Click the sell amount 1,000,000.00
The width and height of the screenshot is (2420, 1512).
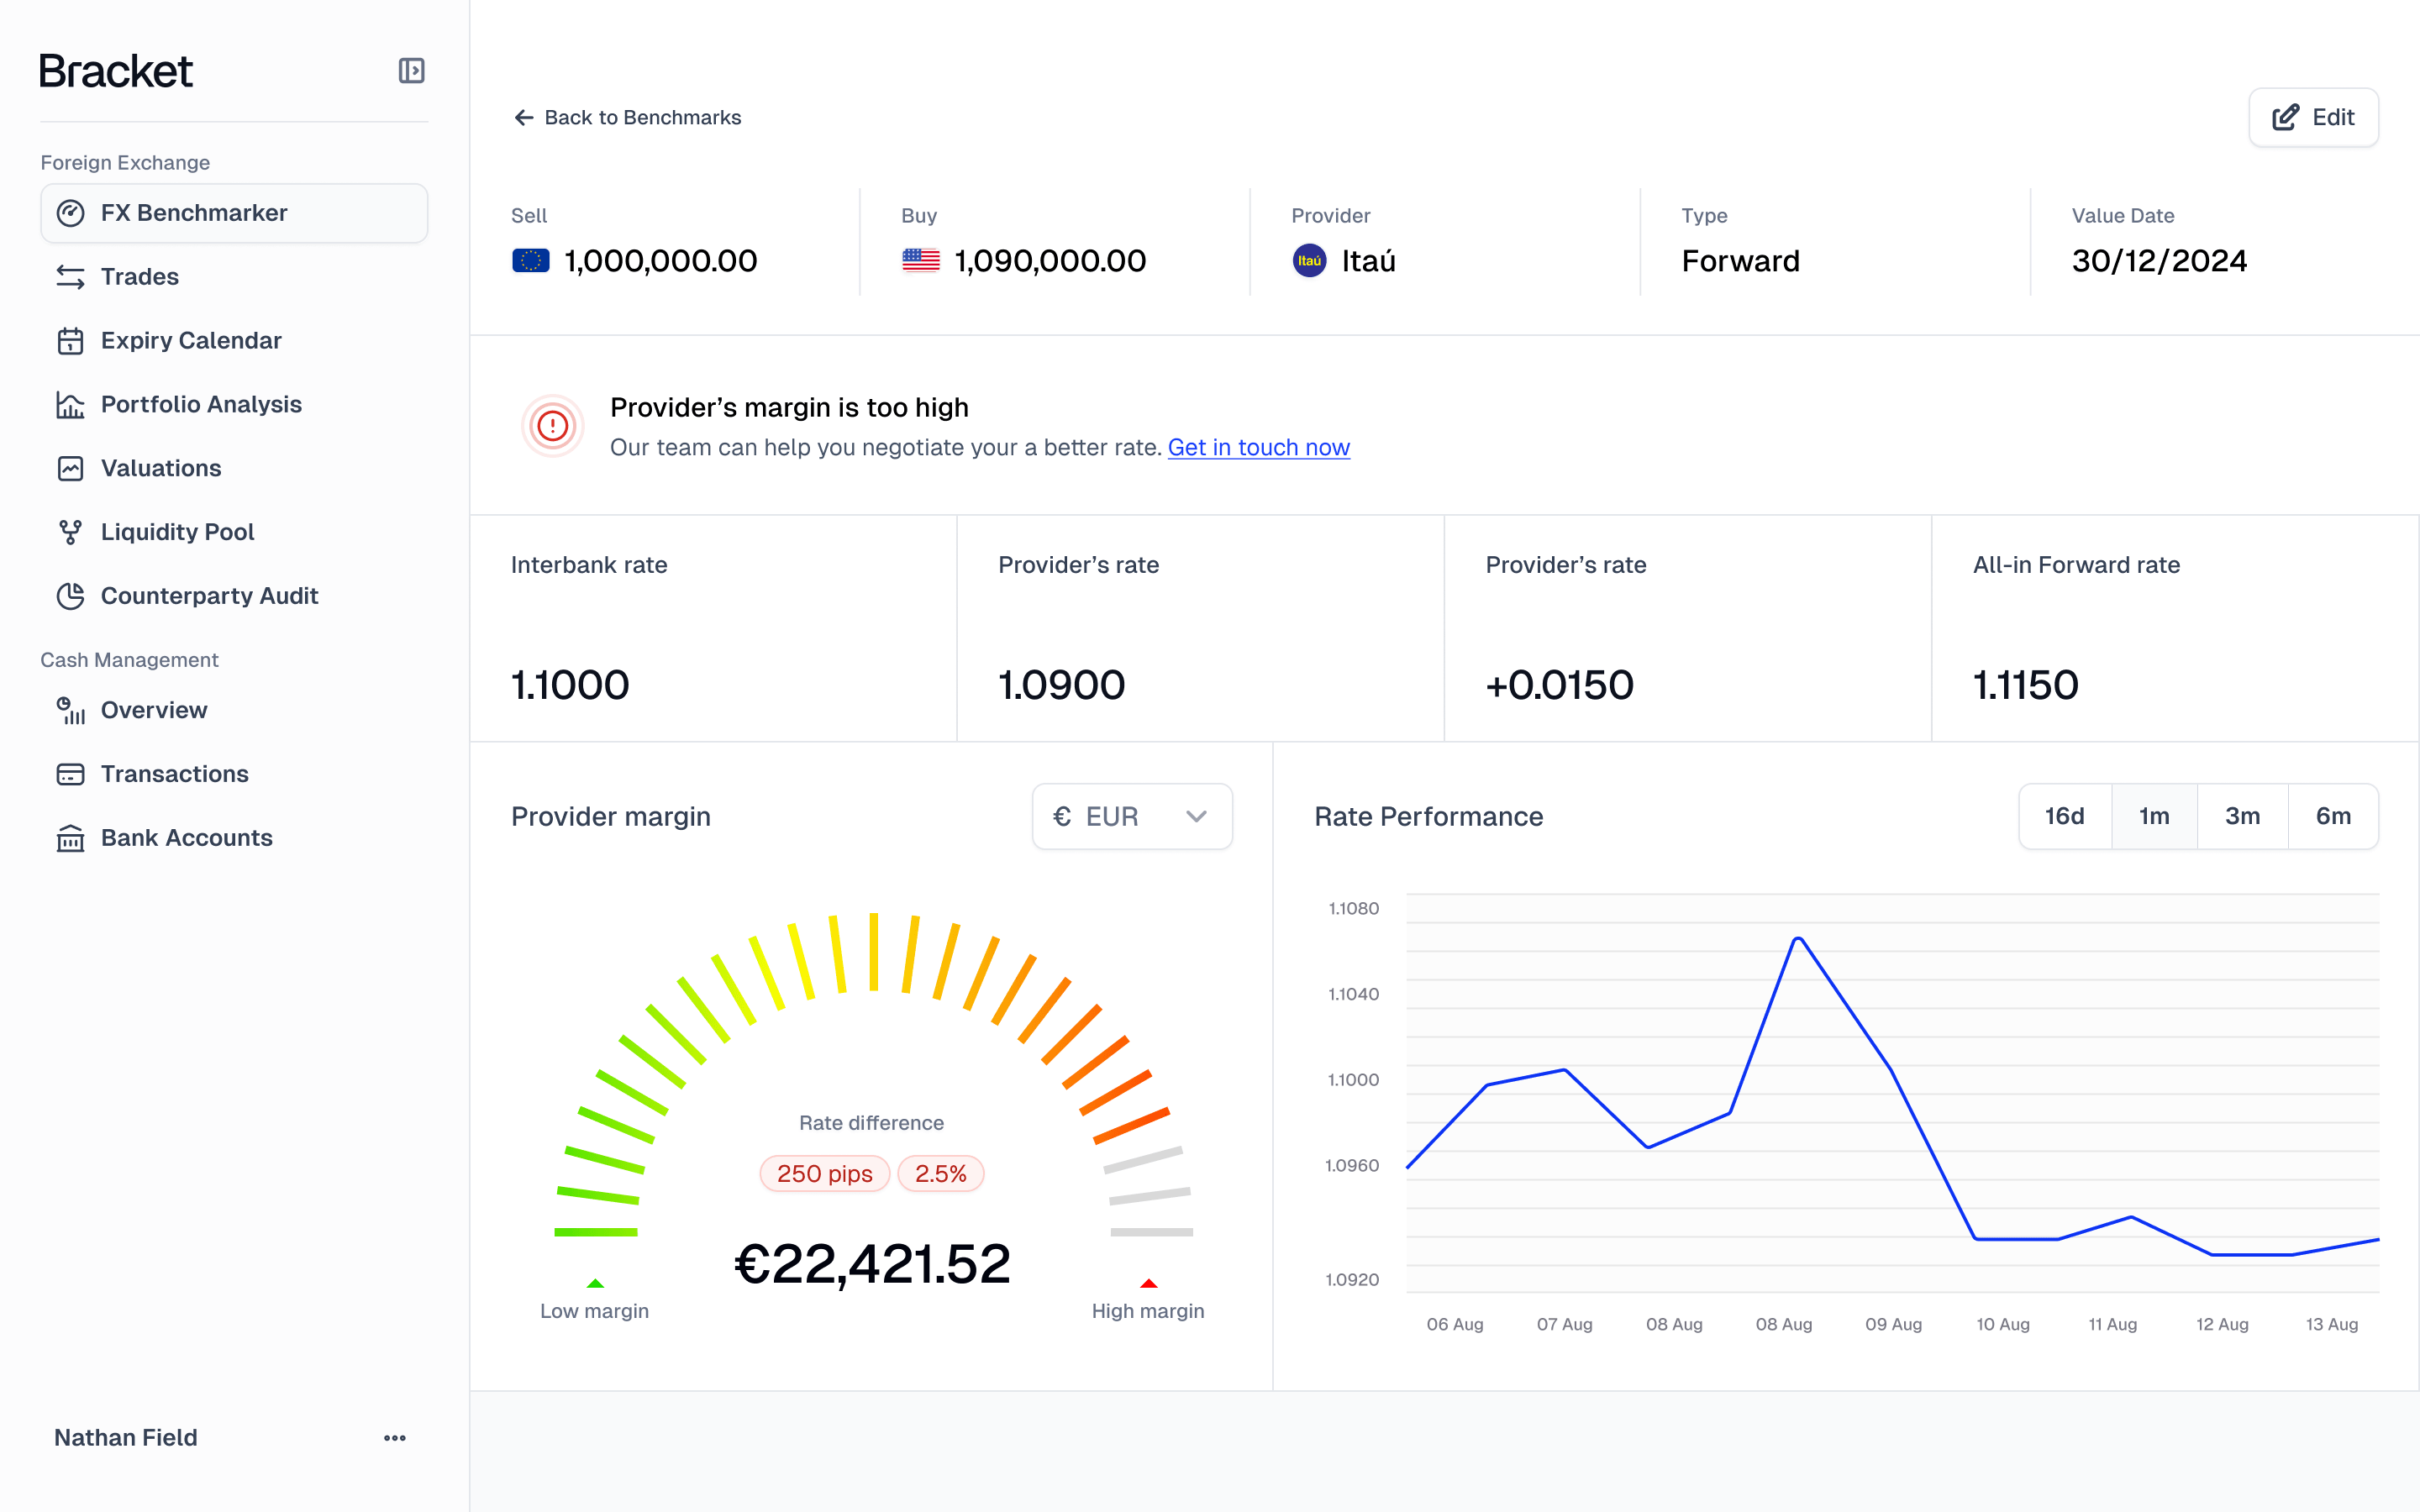(x=660, y=261)
